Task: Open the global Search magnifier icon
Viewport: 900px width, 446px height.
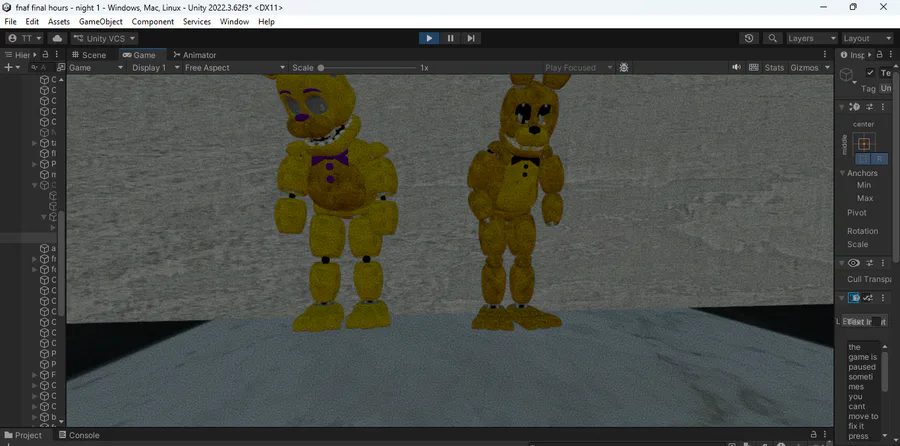Action: pos(773,38)
